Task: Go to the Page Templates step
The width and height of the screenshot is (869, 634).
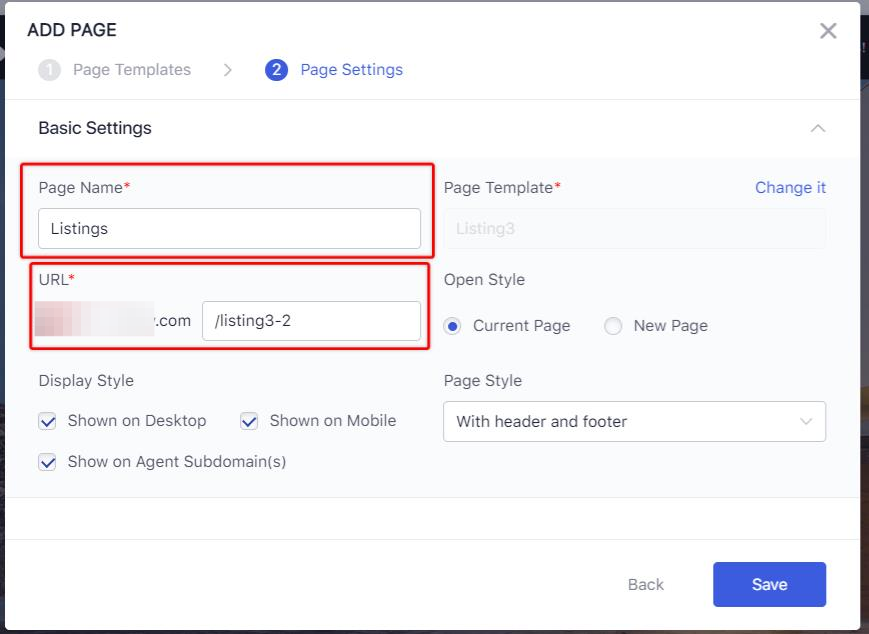Action: tap(131, 70)
